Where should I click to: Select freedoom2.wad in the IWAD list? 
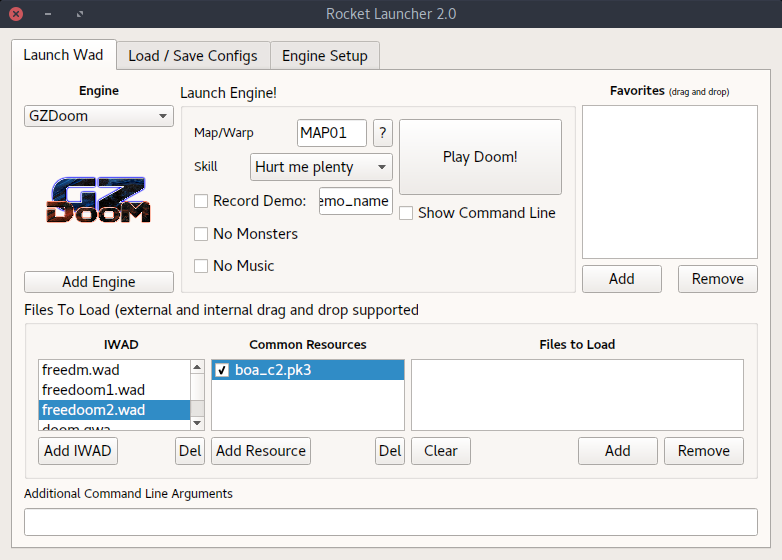[114, 410]
